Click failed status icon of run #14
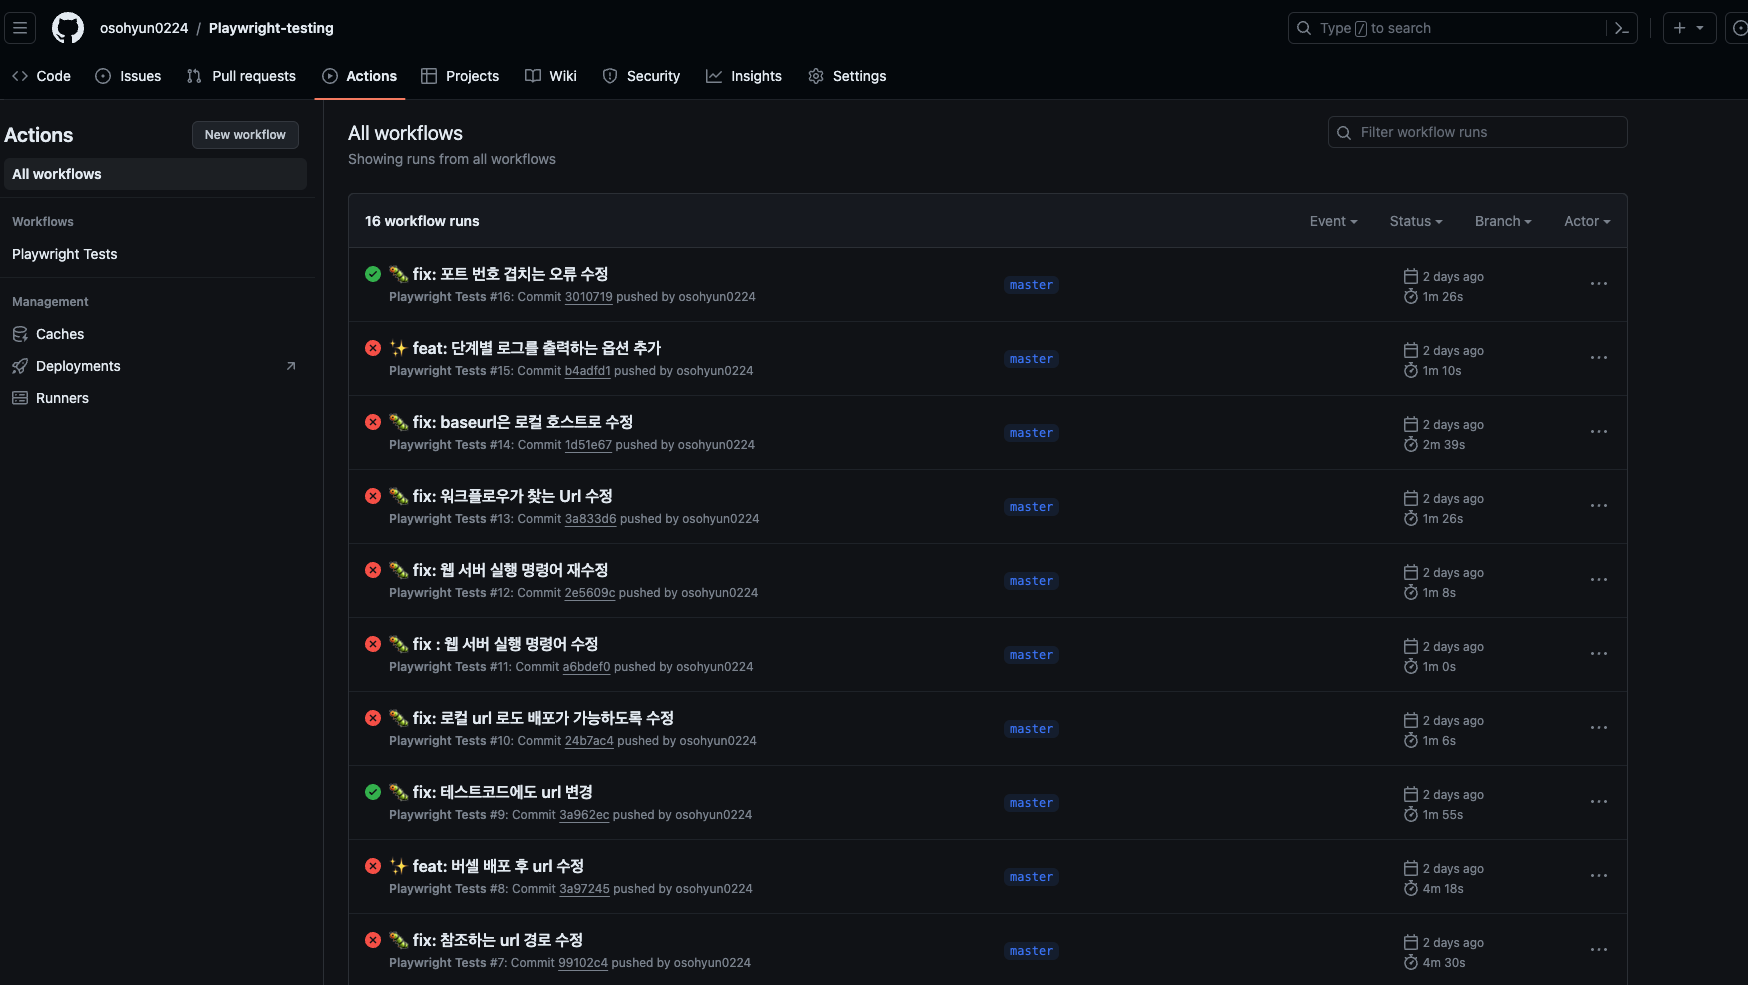The height and width of the screenshot is (985, 1748). (x=373, y=422)
